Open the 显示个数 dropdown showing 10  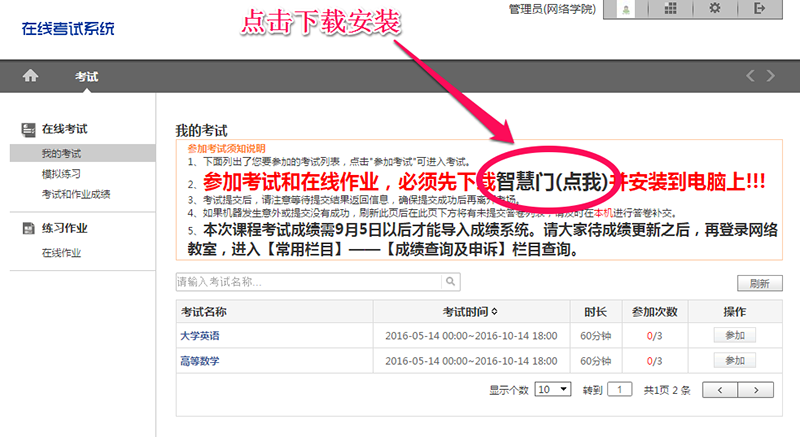(552, 388)
